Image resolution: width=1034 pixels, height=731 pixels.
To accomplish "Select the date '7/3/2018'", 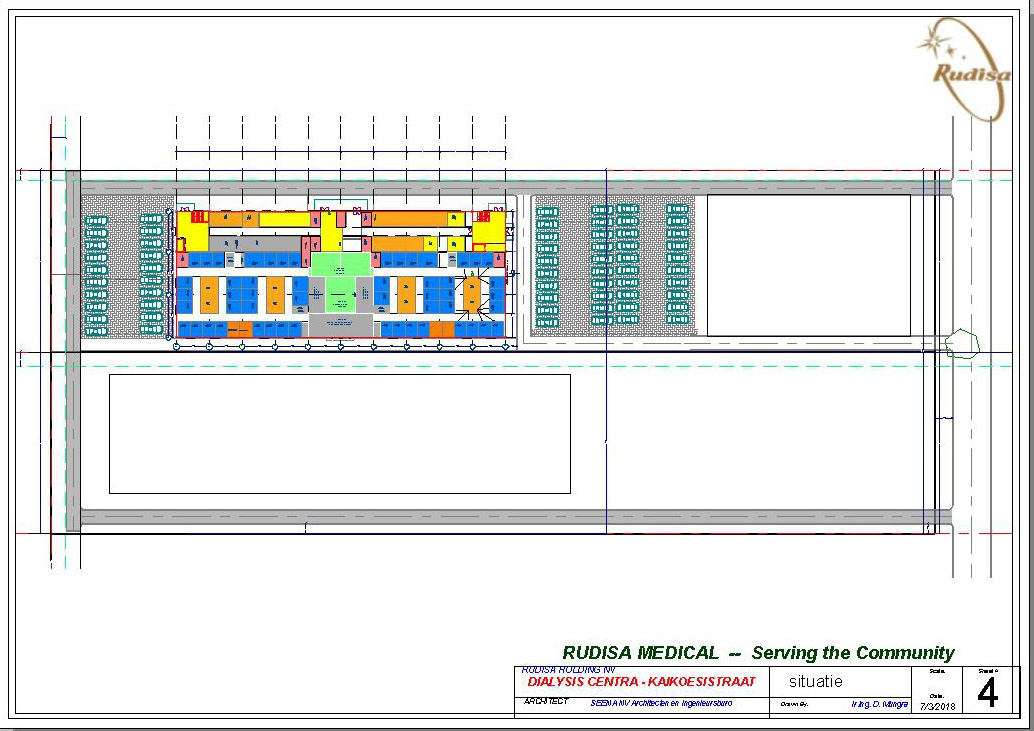I will (937, 707).
